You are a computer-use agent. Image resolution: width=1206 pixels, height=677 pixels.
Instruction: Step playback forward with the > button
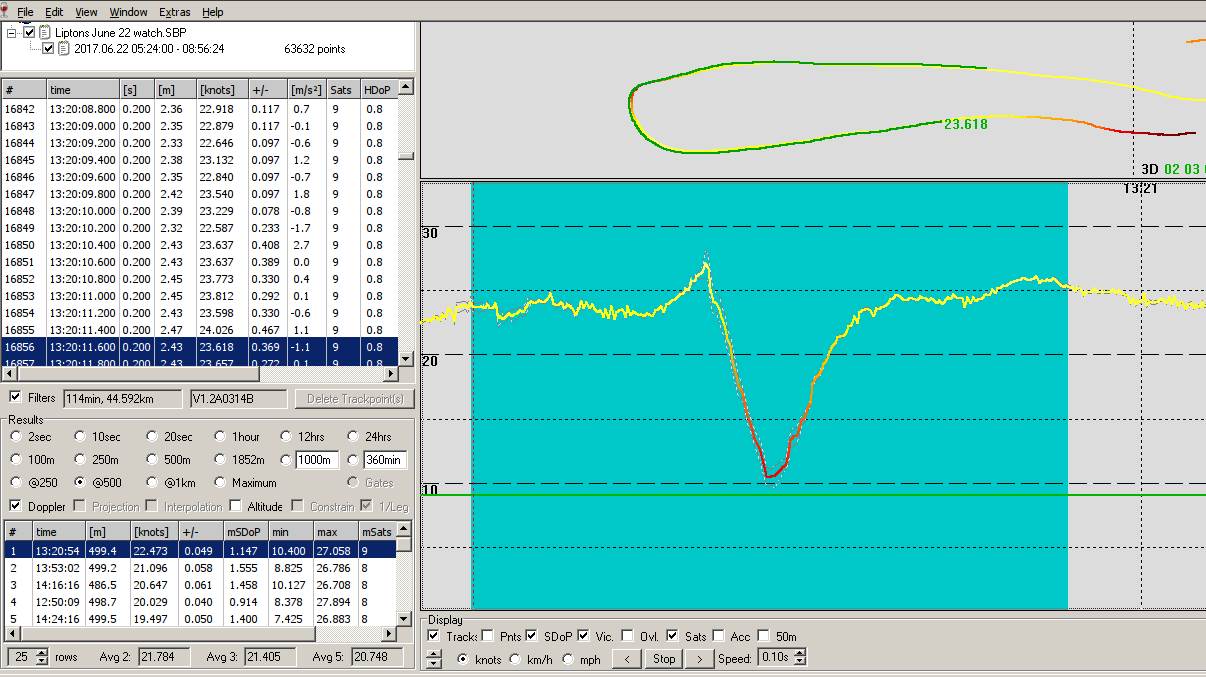point(699,659)
